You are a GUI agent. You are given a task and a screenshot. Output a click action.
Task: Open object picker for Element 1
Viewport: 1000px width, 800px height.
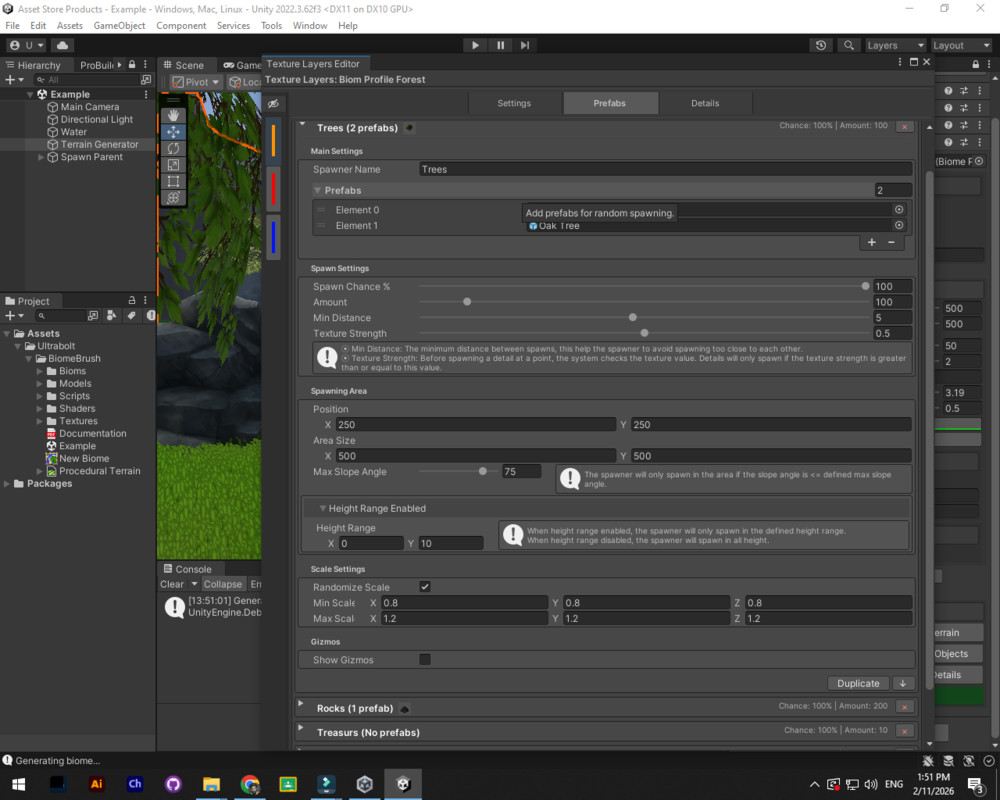(899, 225)
